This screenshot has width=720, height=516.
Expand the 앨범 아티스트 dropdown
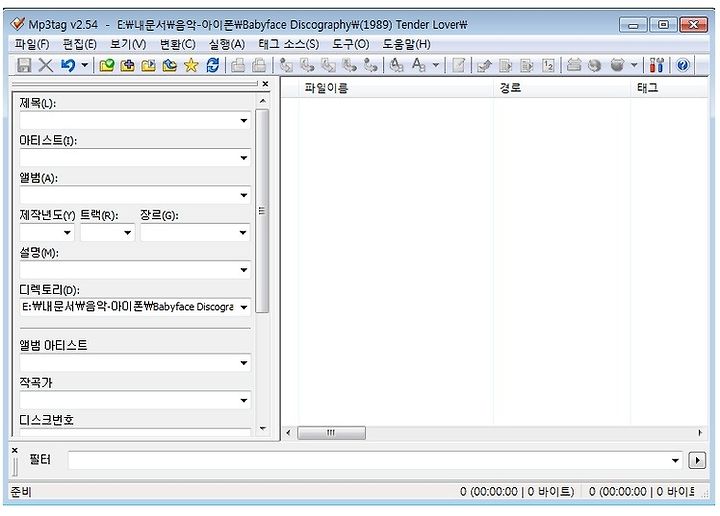point(244,363)
